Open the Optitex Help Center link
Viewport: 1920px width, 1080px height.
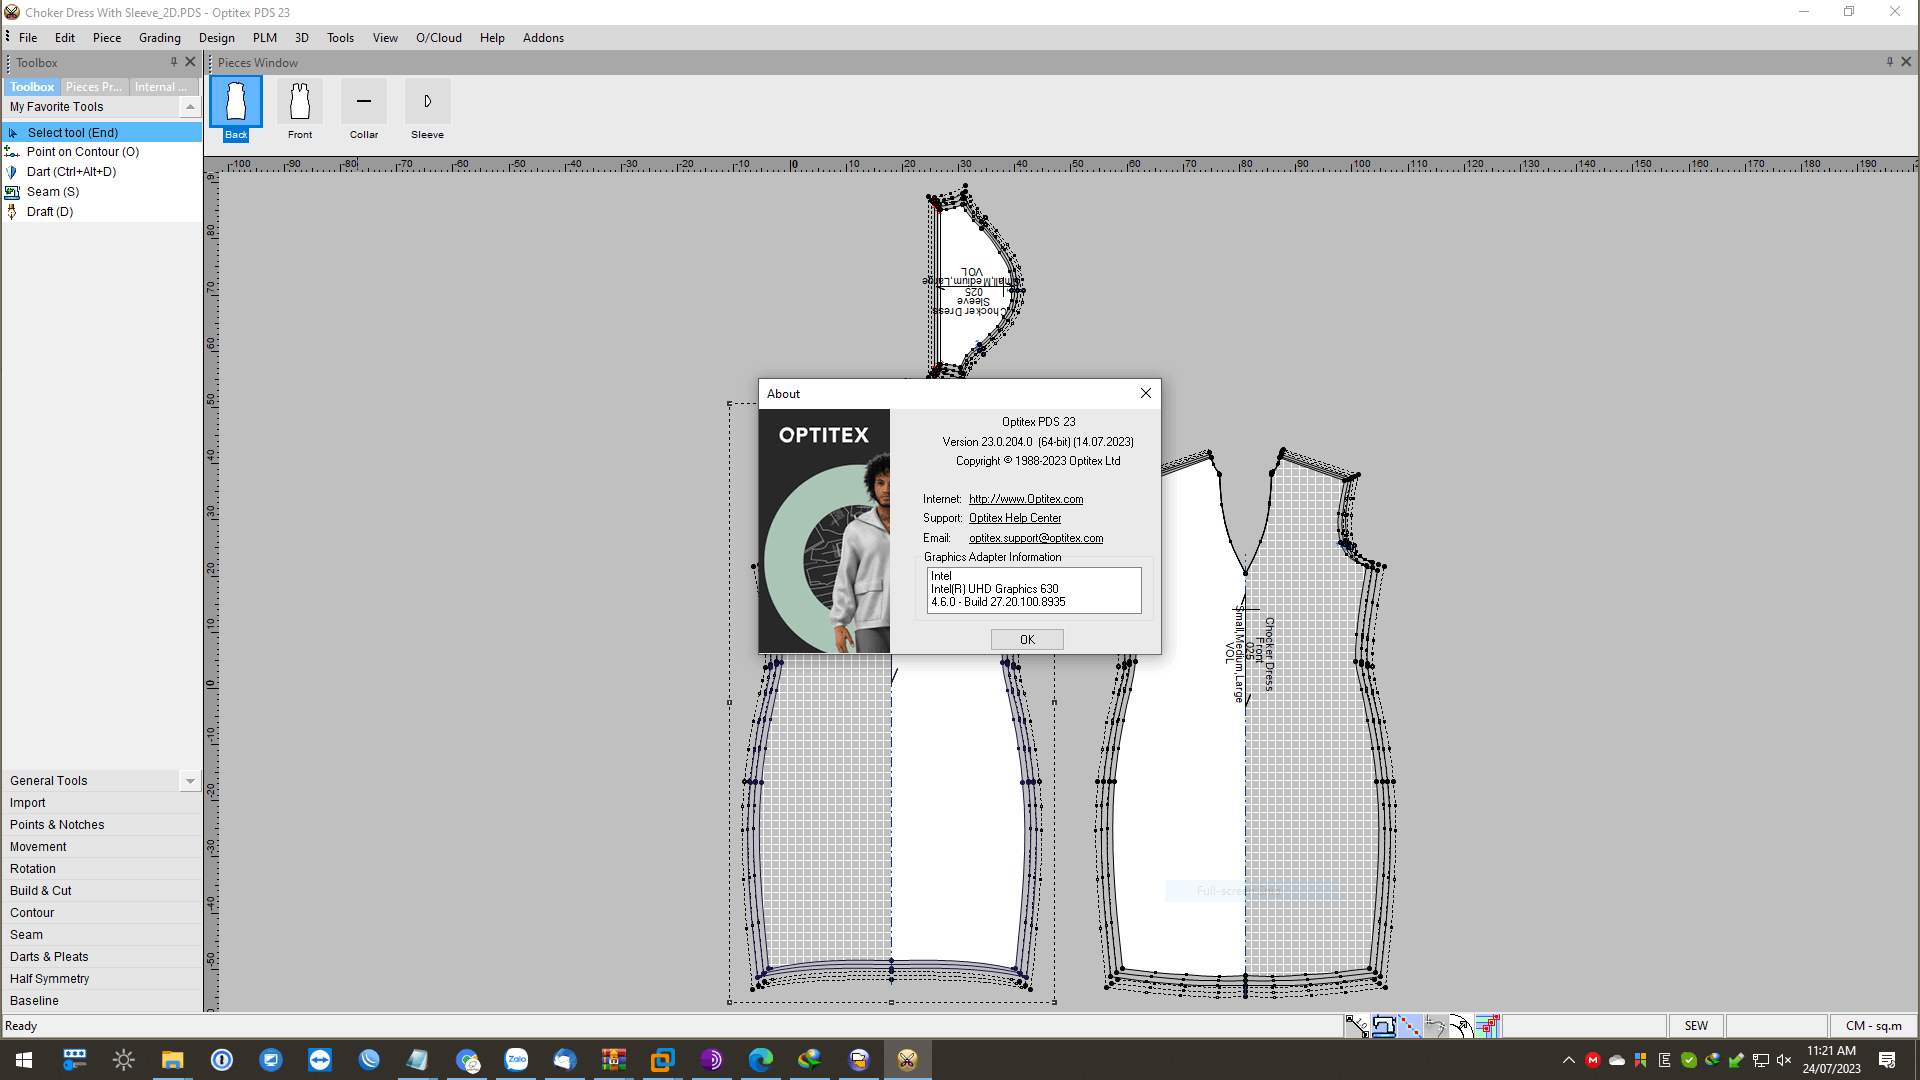click(x=1015, y=518)
